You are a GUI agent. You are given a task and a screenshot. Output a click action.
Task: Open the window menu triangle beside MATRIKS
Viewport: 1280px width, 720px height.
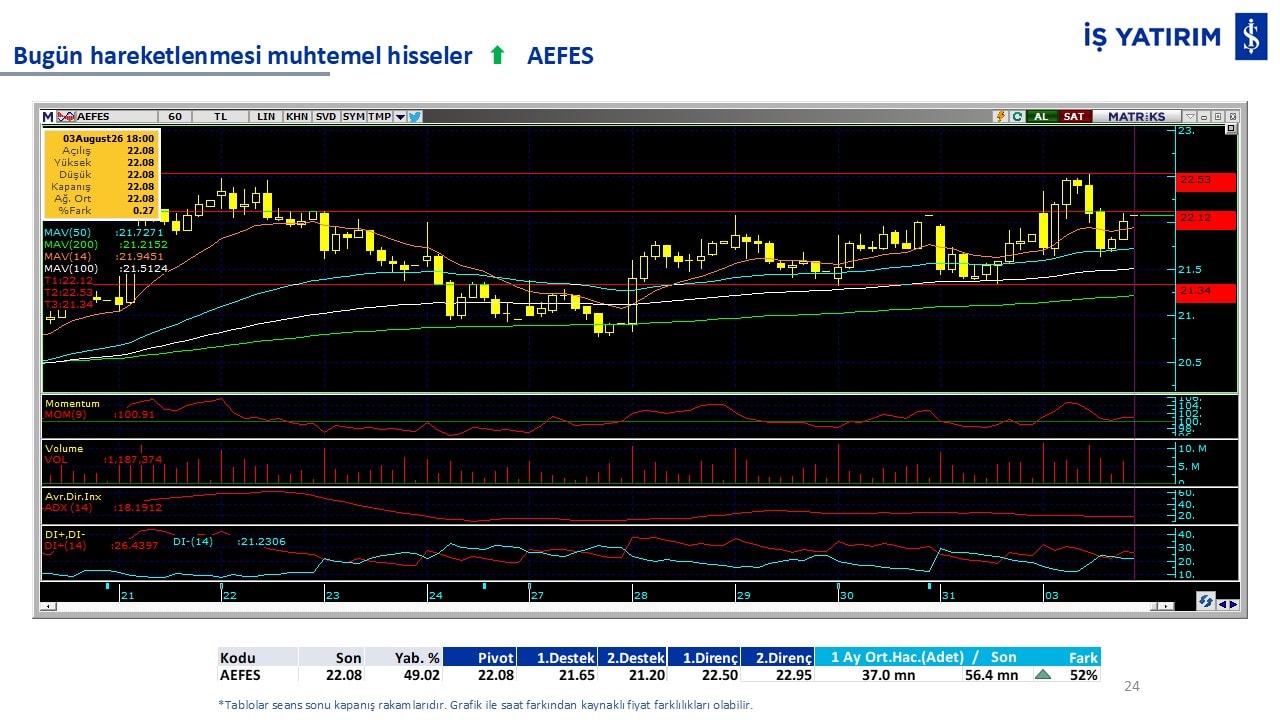click(1189, 116)
